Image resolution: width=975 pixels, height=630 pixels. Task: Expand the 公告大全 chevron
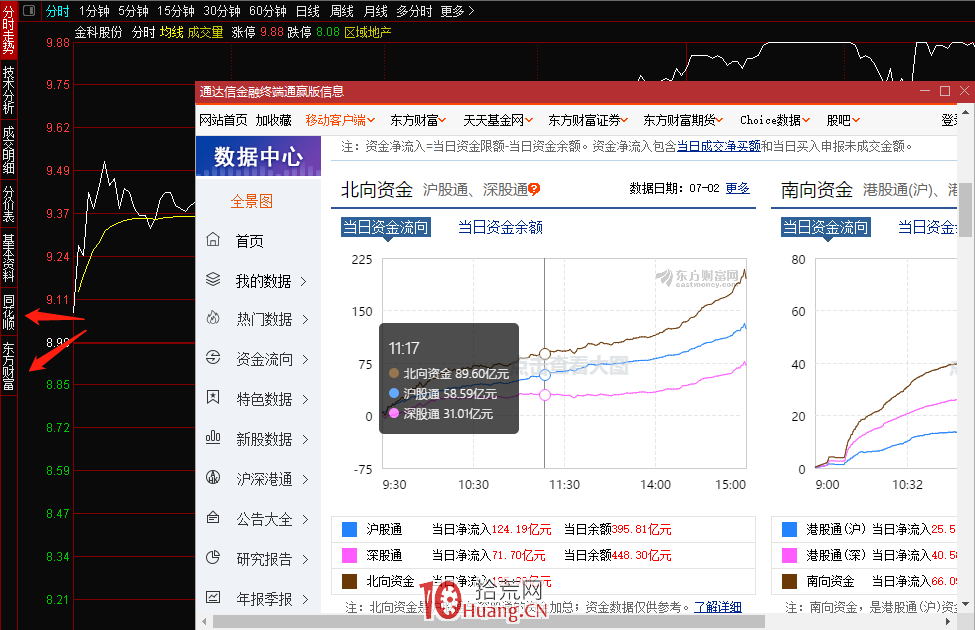click(305, 519)
